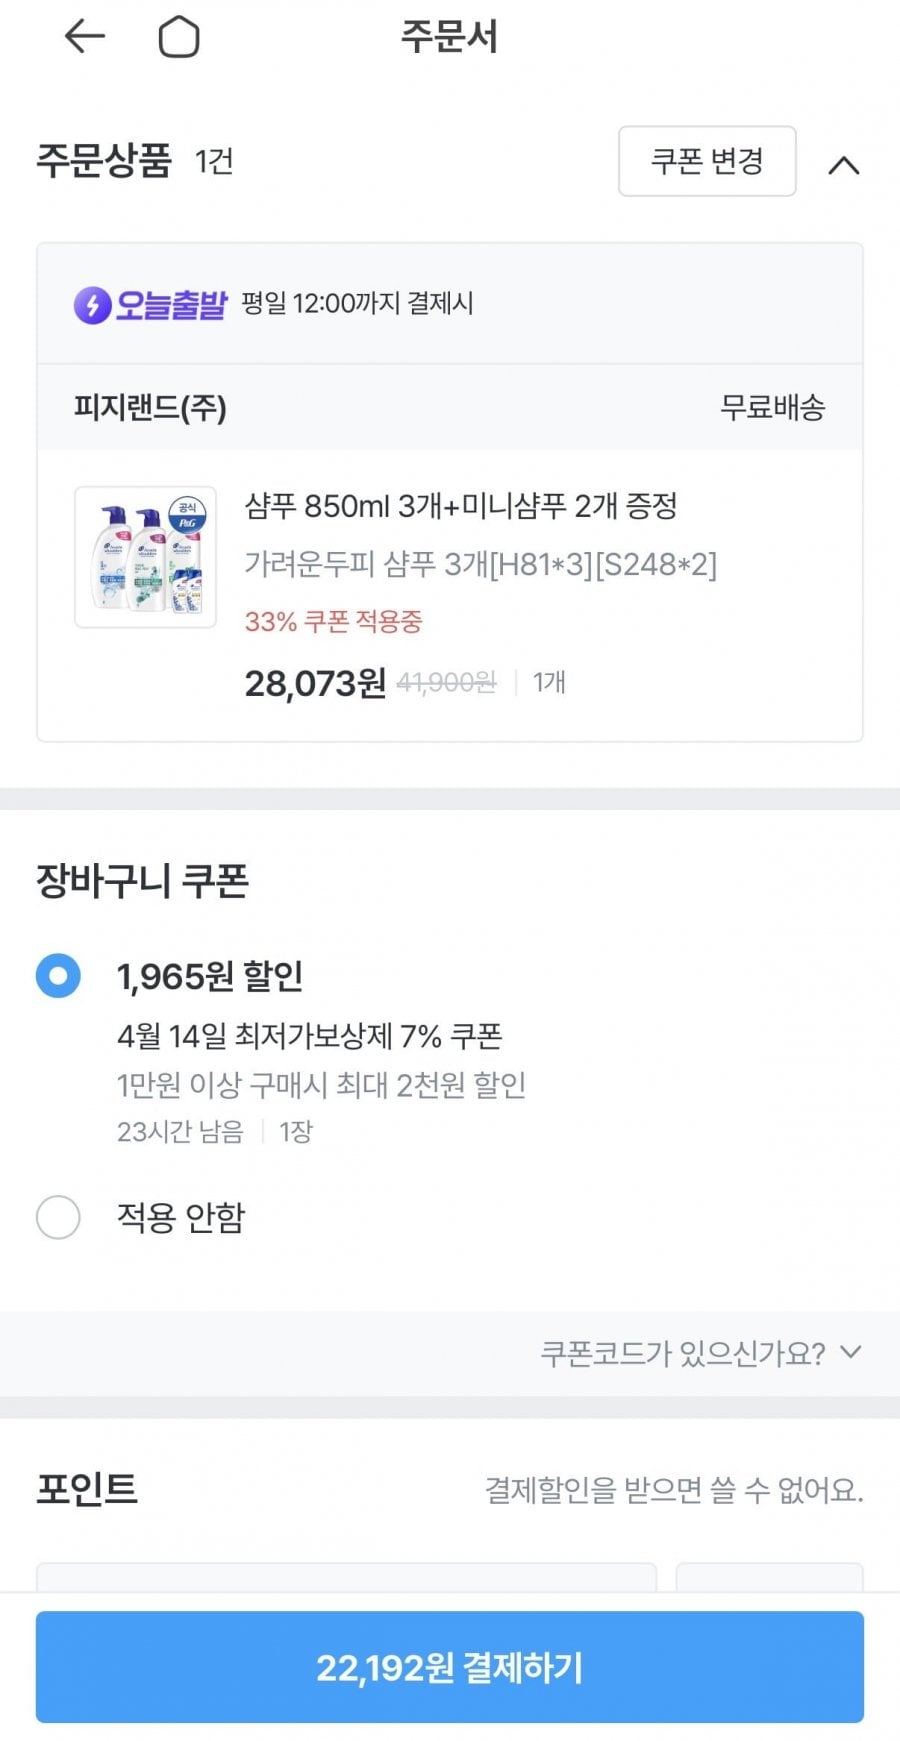Select the 1,965원 할인 coupon radio button
Screen dimensions: 900x1741
point(58,975)
